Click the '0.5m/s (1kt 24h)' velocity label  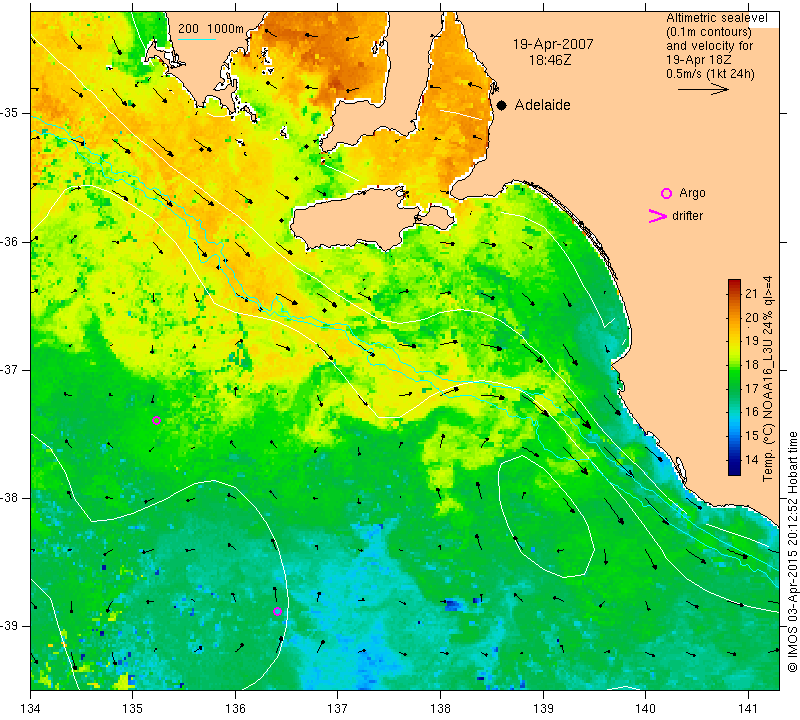tap(710, 73)
